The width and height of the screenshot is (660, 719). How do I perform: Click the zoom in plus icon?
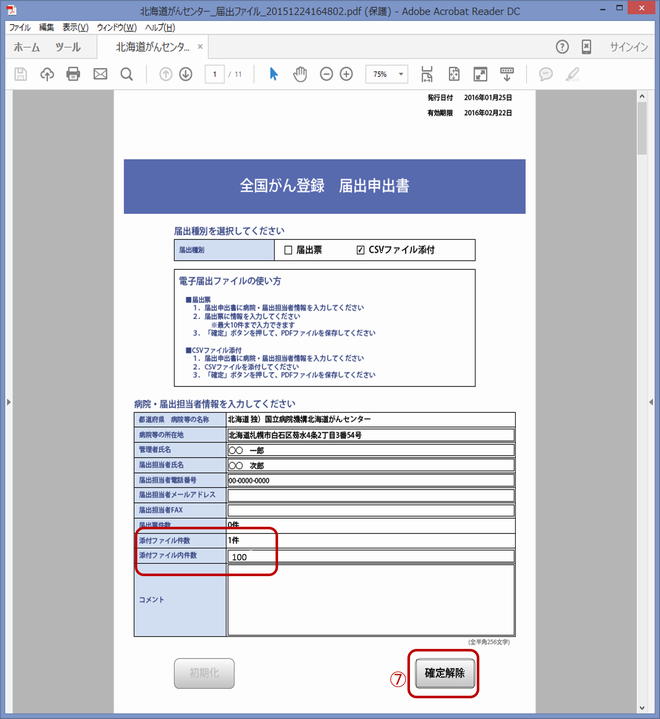point(346,74)
